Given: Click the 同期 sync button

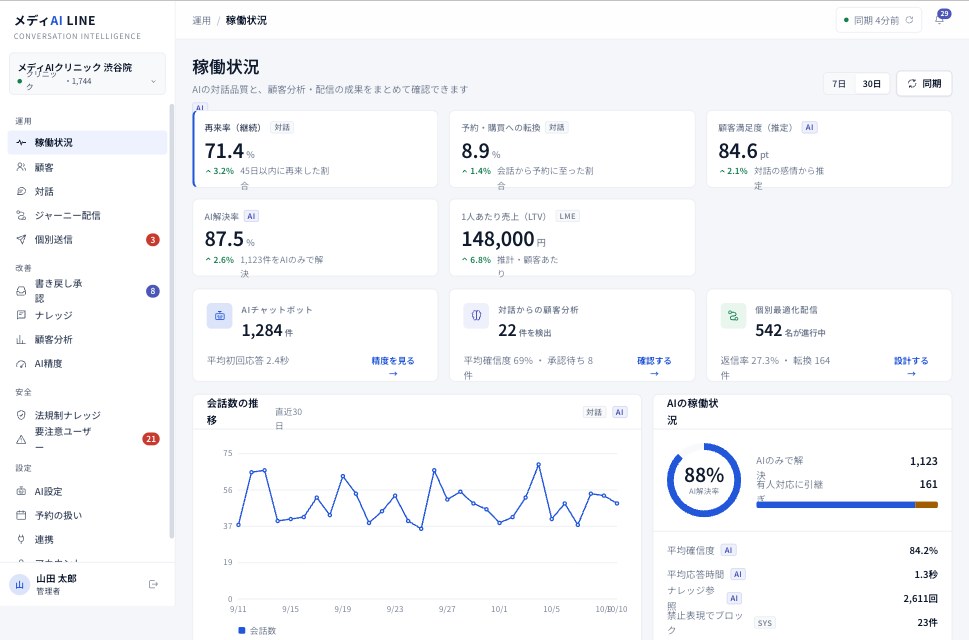Looking at the screenshot, I should coord(924,83).
